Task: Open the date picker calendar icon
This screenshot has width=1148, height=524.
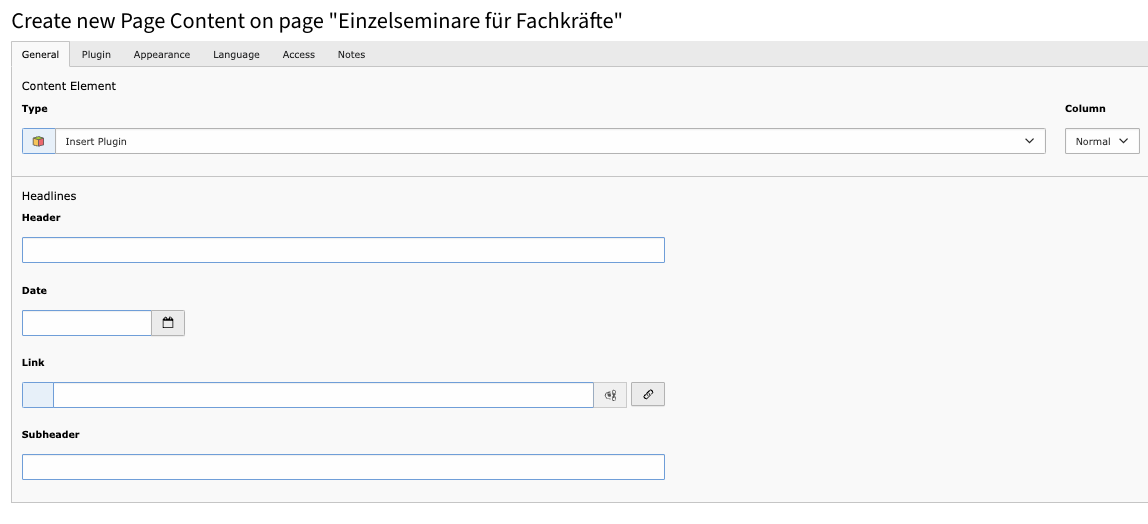Action: pyautogui.click(x=168, y=323)
